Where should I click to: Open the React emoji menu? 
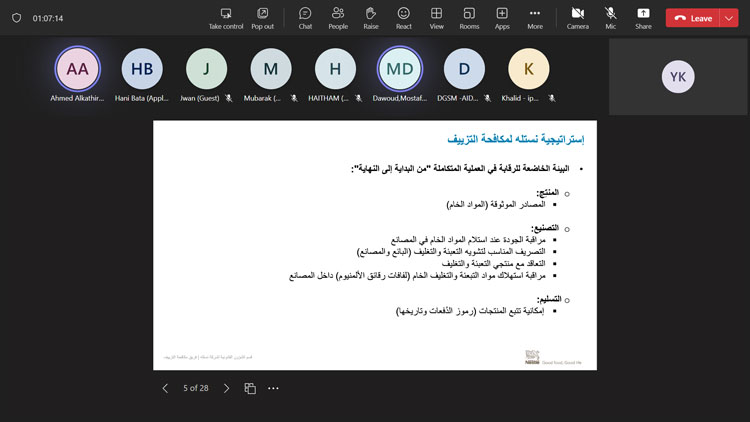pyautogui.click(x=403, y=17)
